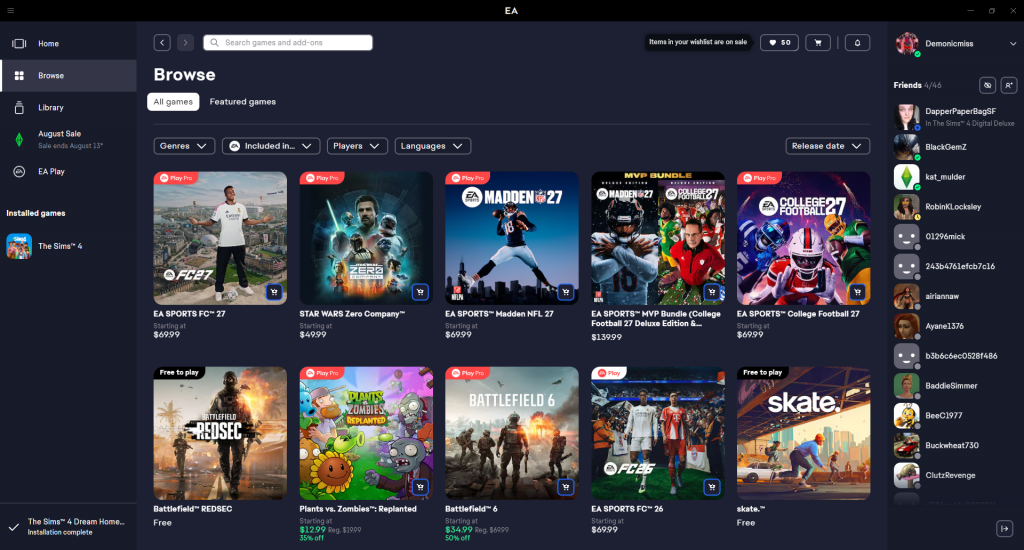Screen dimensions: 1024x550
Task: Open the skate. game cover art
Action: pos(803,433)
